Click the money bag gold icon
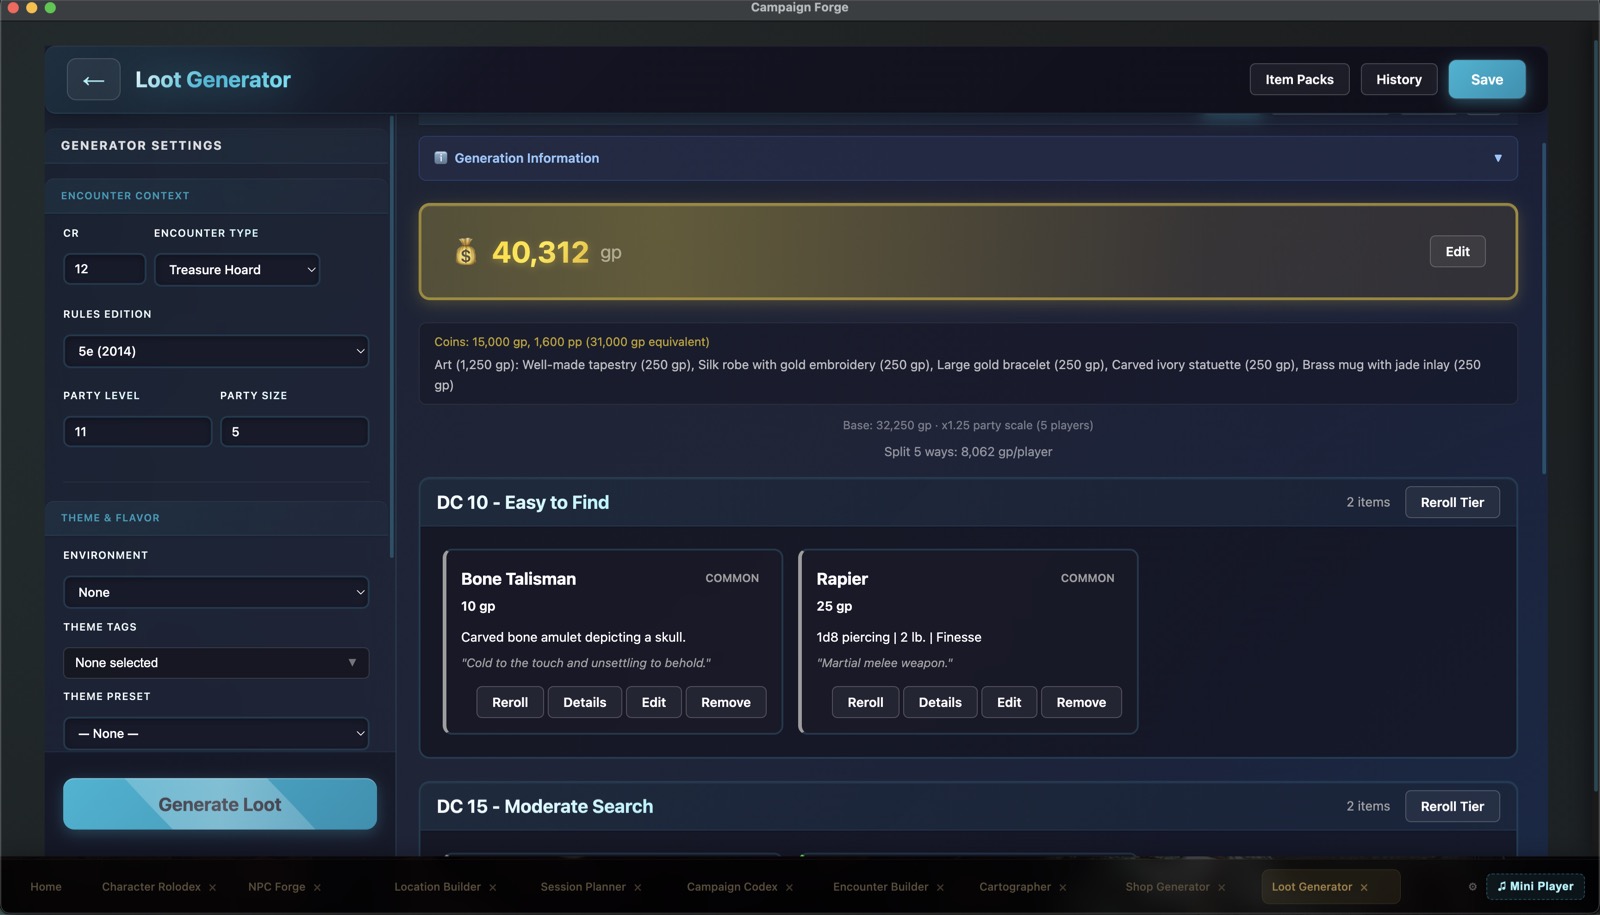1600x915 pixels. 466,252
